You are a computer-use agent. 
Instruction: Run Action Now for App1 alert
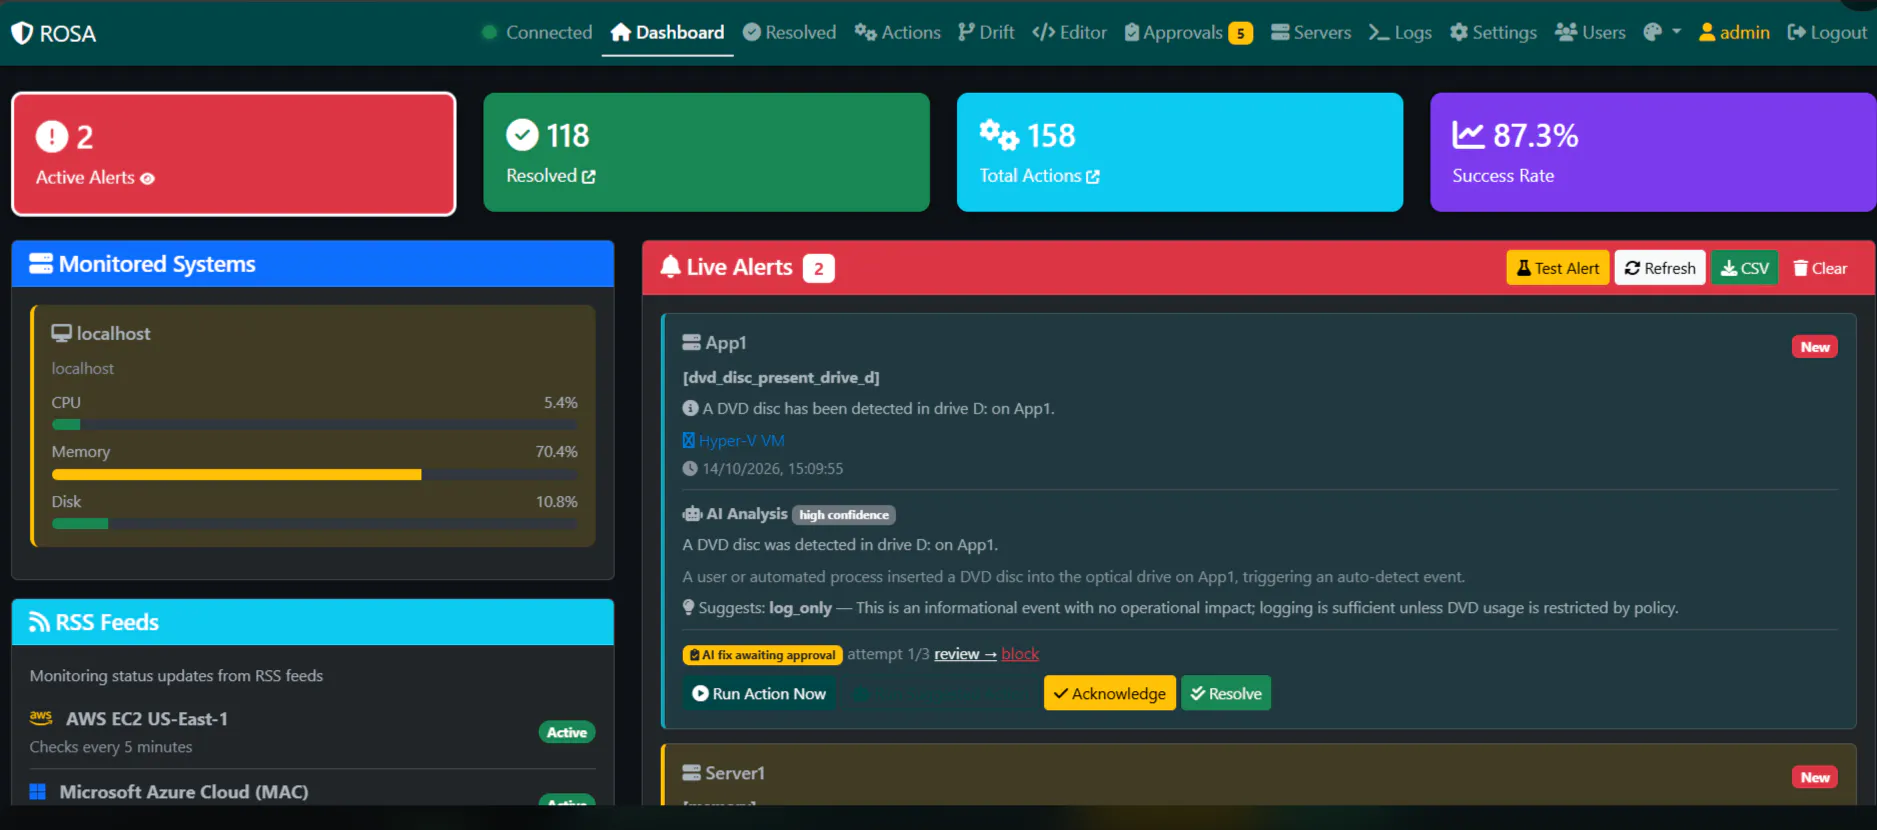759,694
